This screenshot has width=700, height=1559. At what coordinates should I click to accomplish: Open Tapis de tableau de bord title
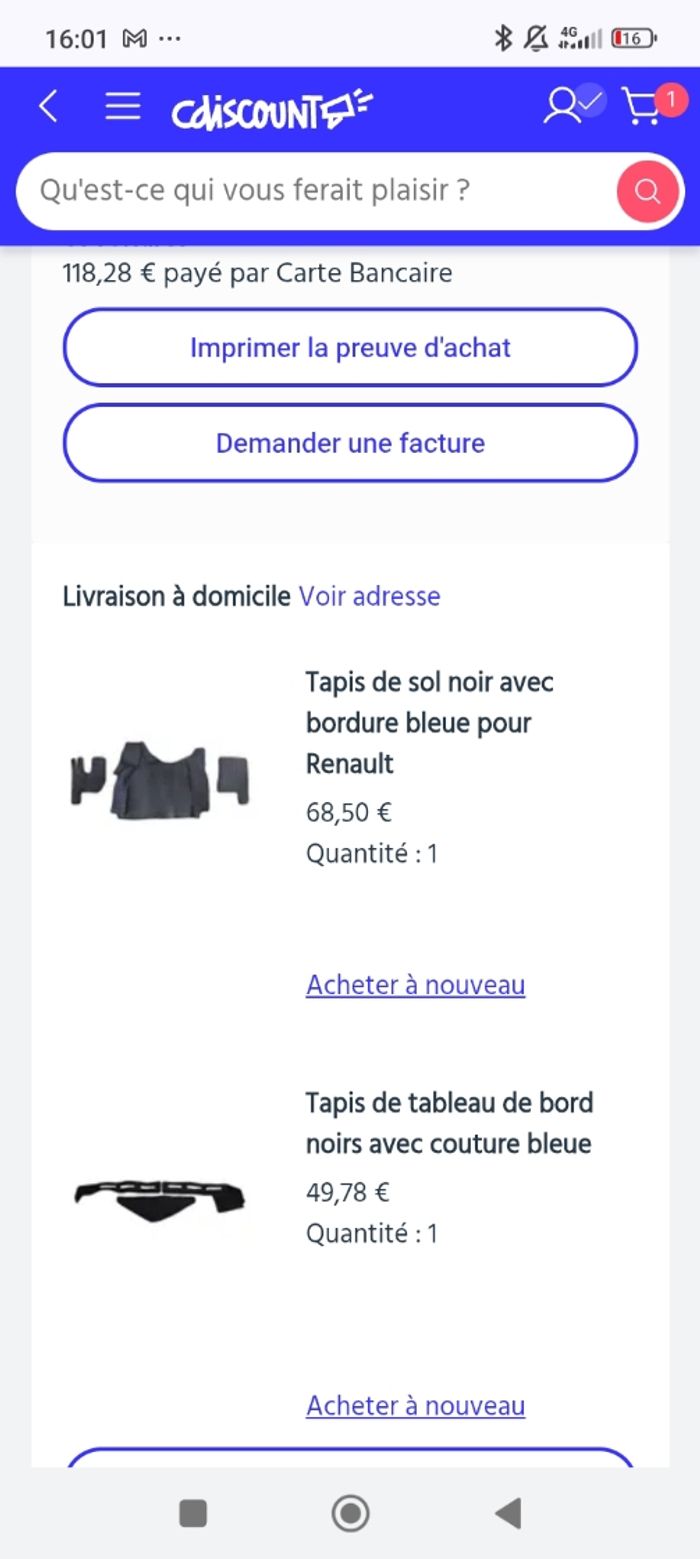(x=449, y=1122)
